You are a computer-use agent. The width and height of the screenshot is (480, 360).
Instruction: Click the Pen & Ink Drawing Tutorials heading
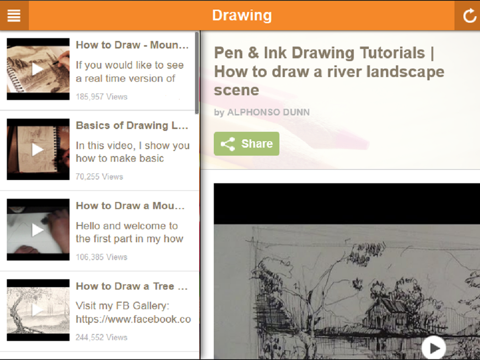pyautogui.click(x=329, y=71)
